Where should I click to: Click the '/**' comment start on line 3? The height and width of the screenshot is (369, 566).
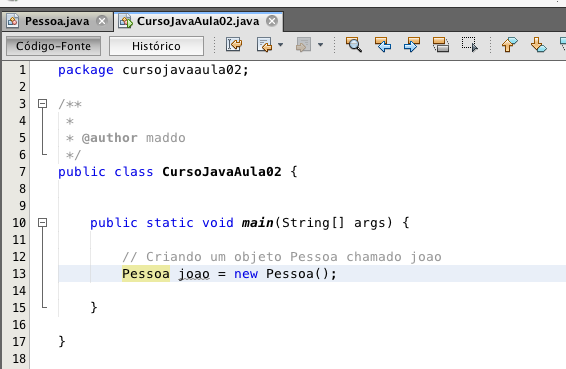70,104
